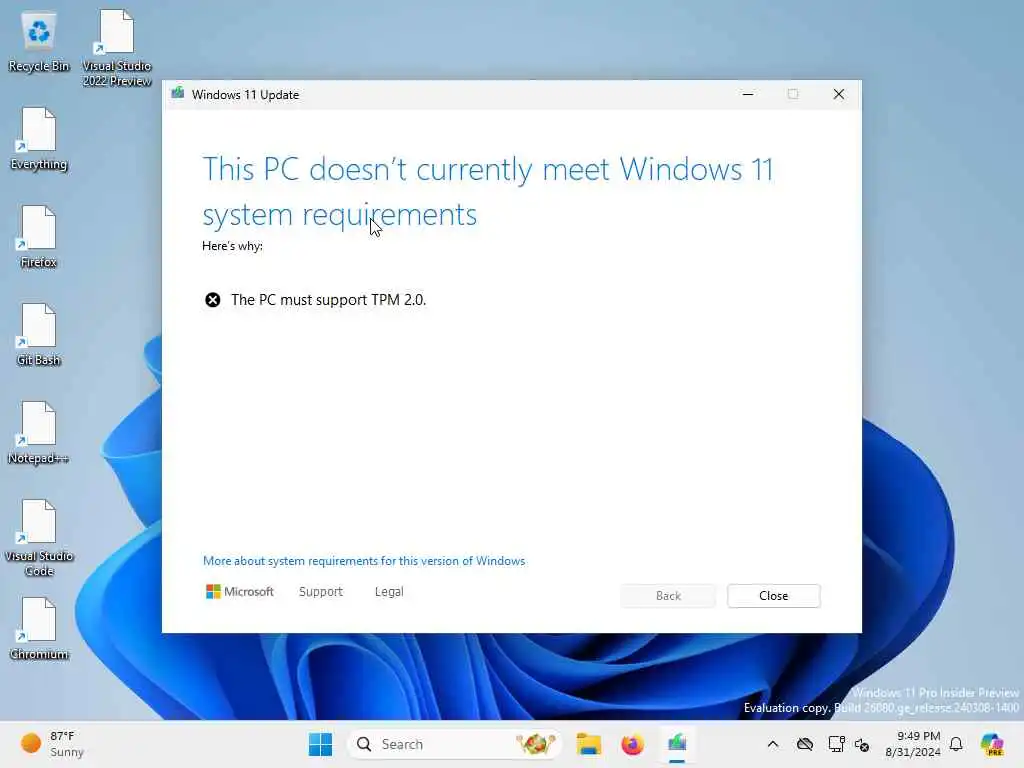This screenshot has width=1024, height=768.
Task: Select the Firefox desktop shortcut
Action: pyautogui.click(x=39, y=237)
